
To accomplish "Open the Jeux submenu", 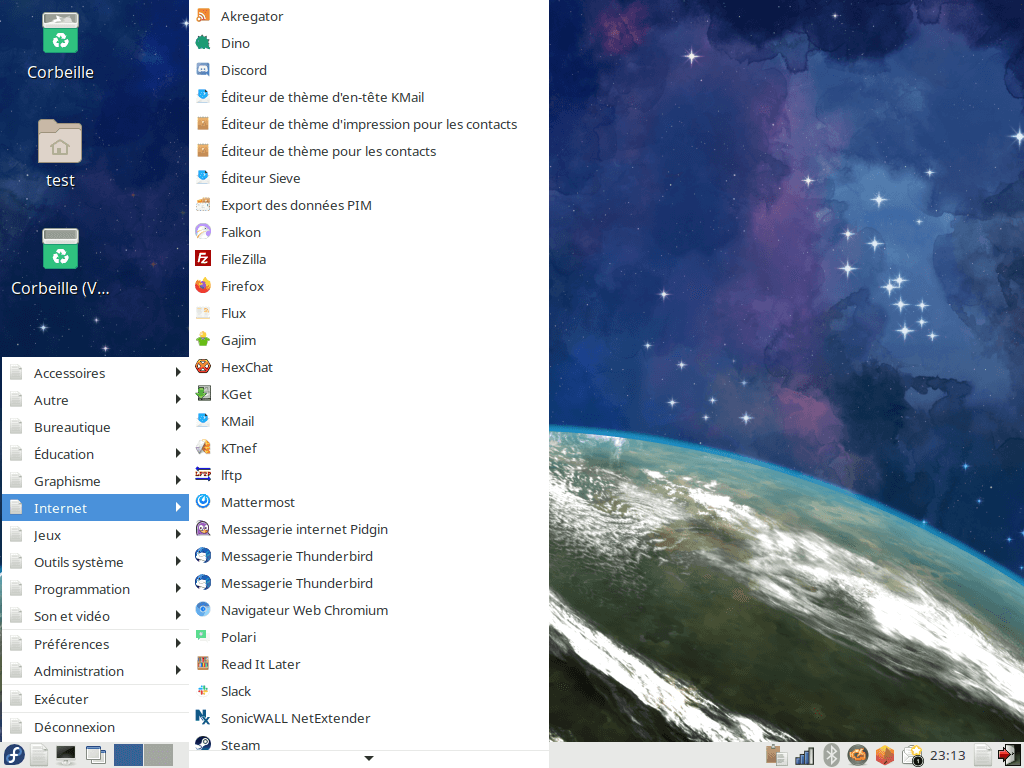I will [95, 535].
